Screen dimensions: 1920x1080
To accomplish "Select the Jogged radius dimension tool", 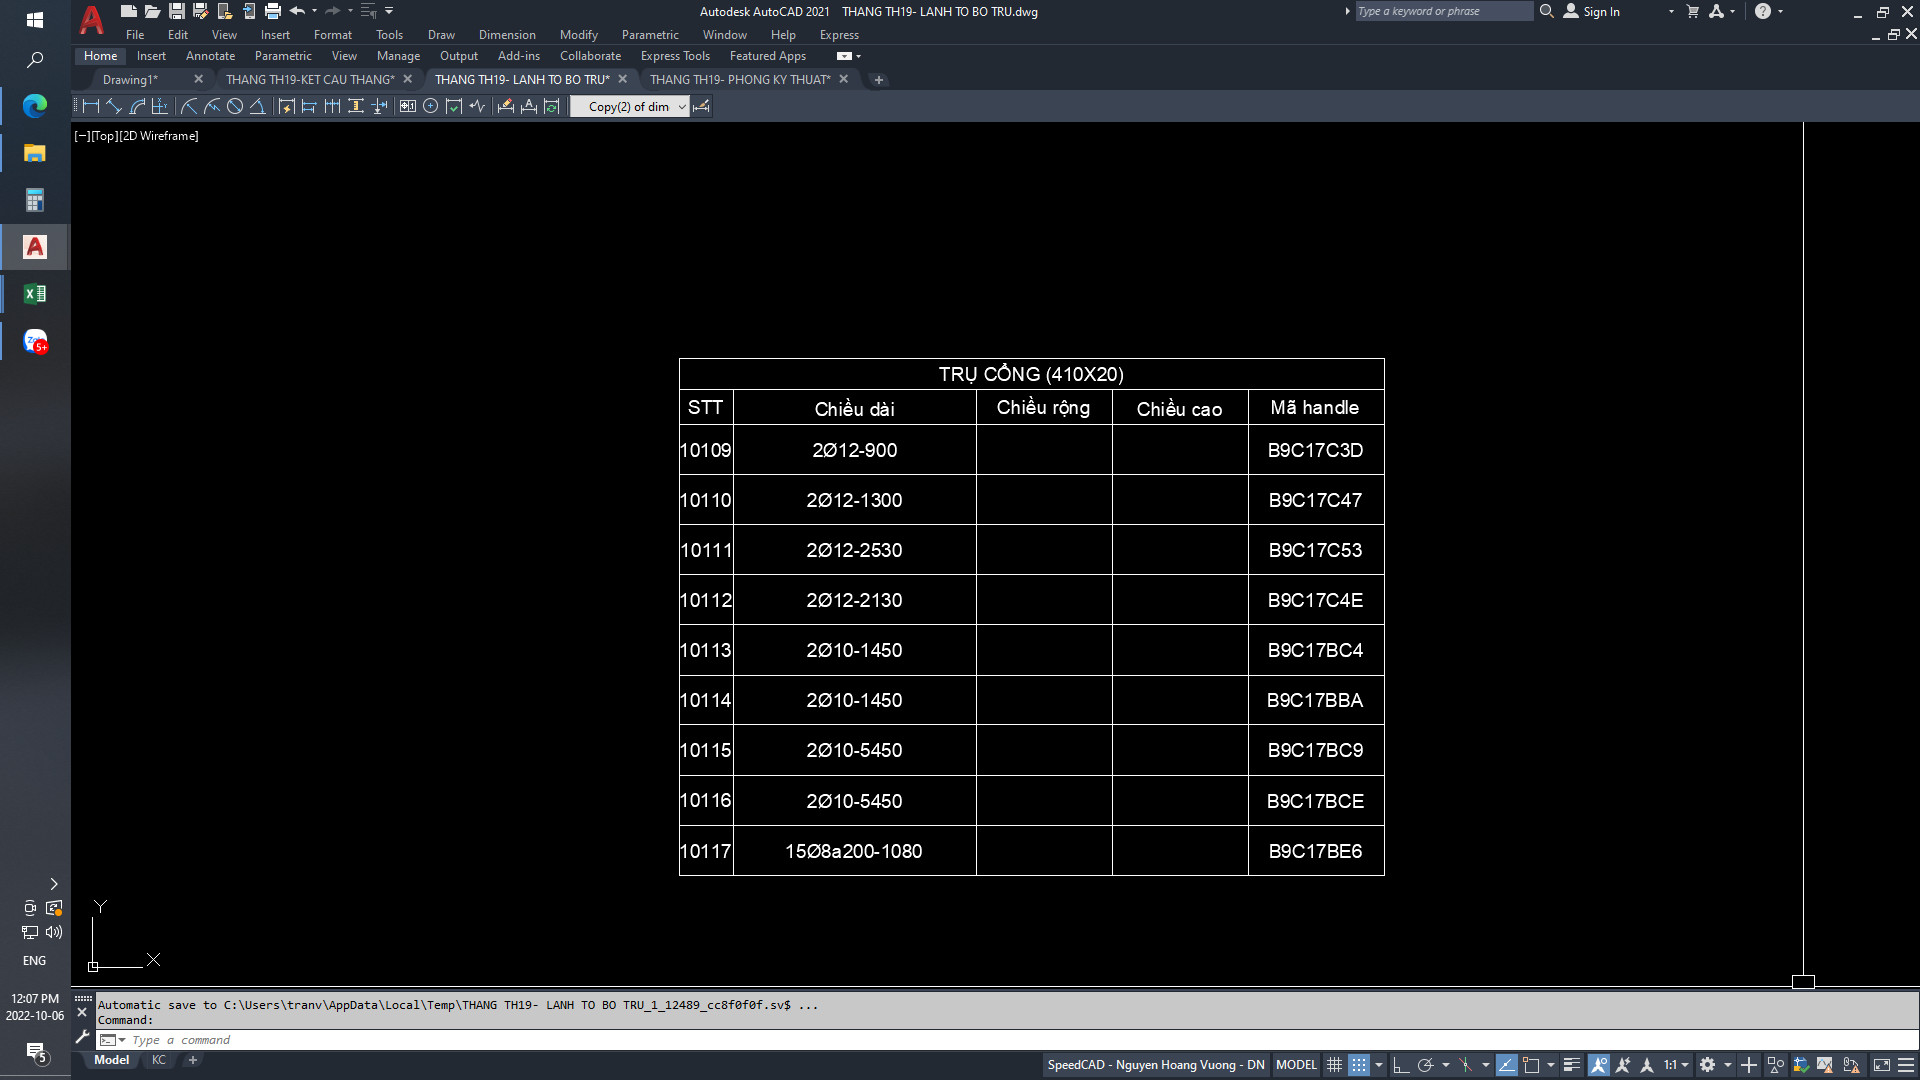I will pos(212,106).
